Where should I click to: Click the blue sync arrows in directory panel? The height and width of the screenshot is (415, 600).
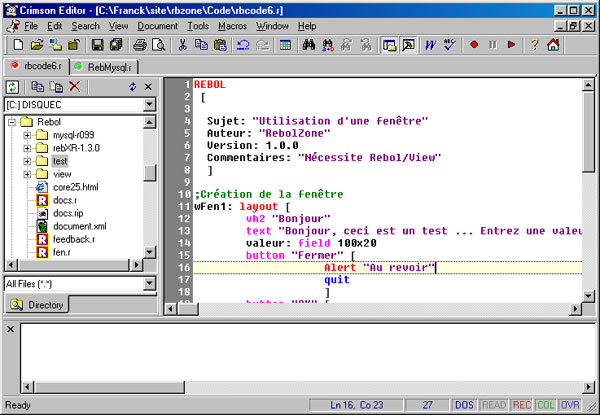[x=132, y=87]
